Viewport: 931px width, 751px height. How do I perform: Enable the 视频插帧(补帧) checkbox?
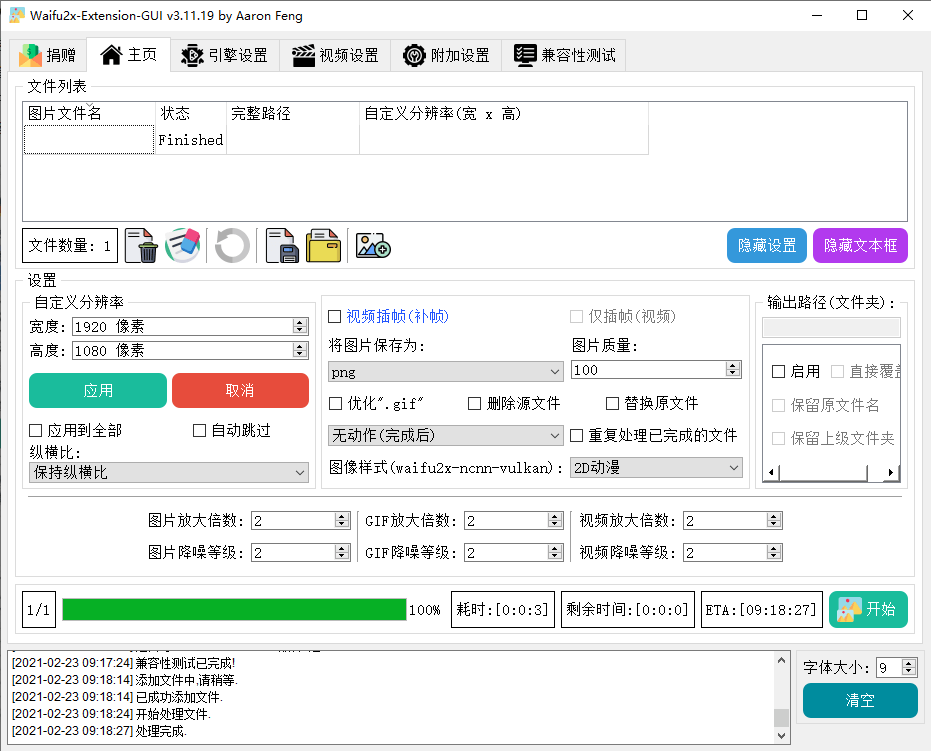click(x=335, y=317)
